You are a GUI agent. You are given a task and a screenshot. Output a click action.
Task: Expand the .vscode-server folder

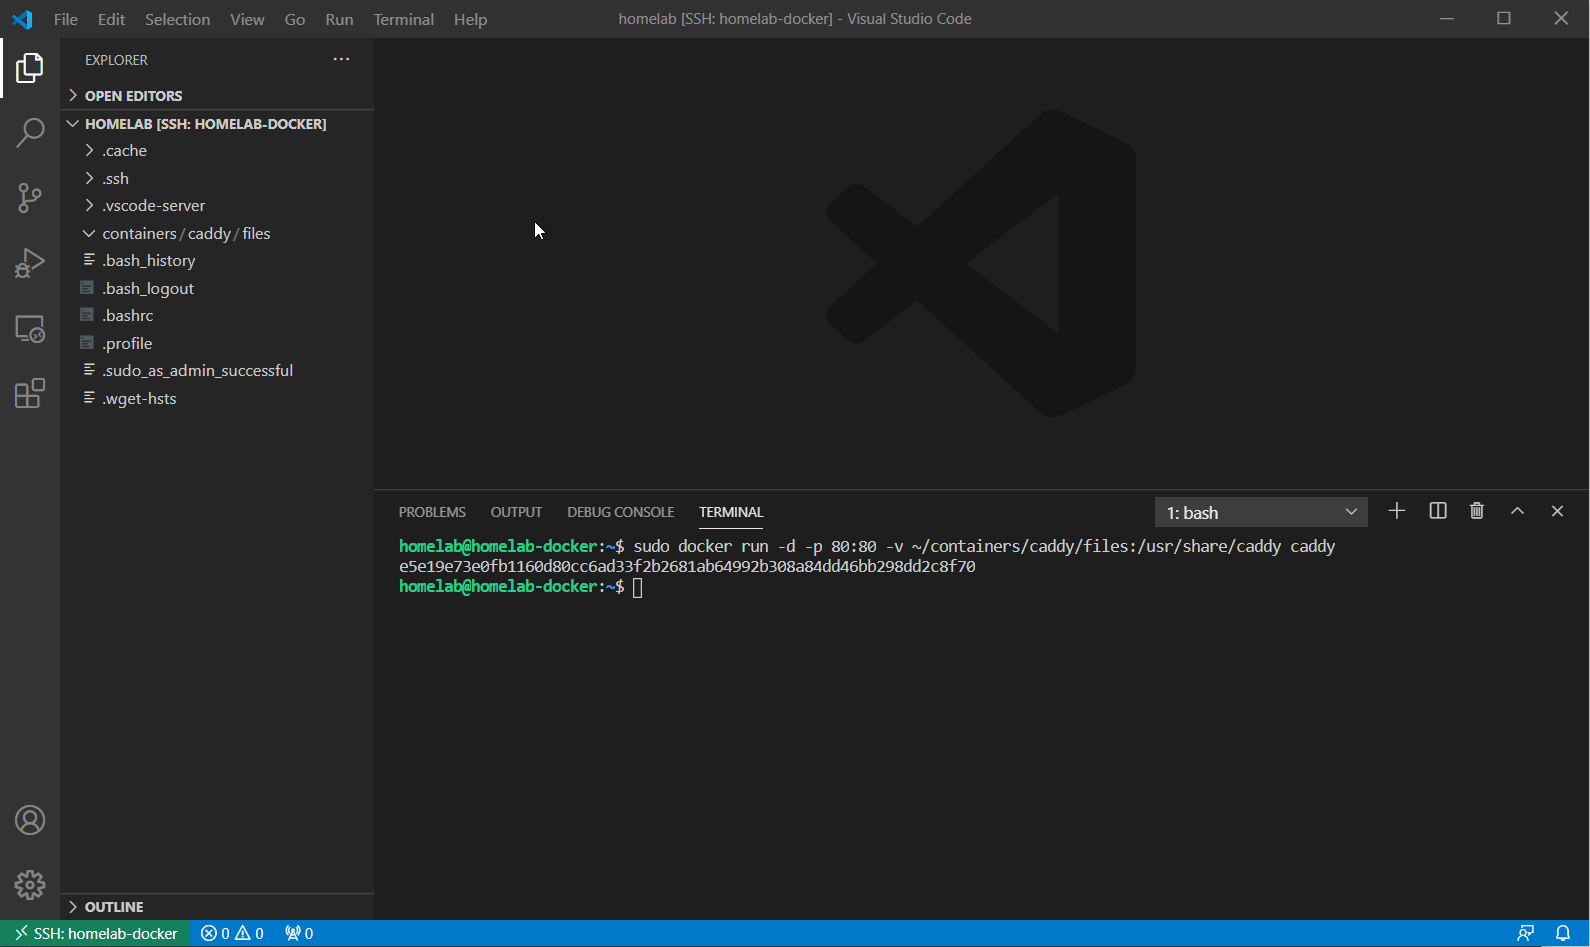click(217, 206)
